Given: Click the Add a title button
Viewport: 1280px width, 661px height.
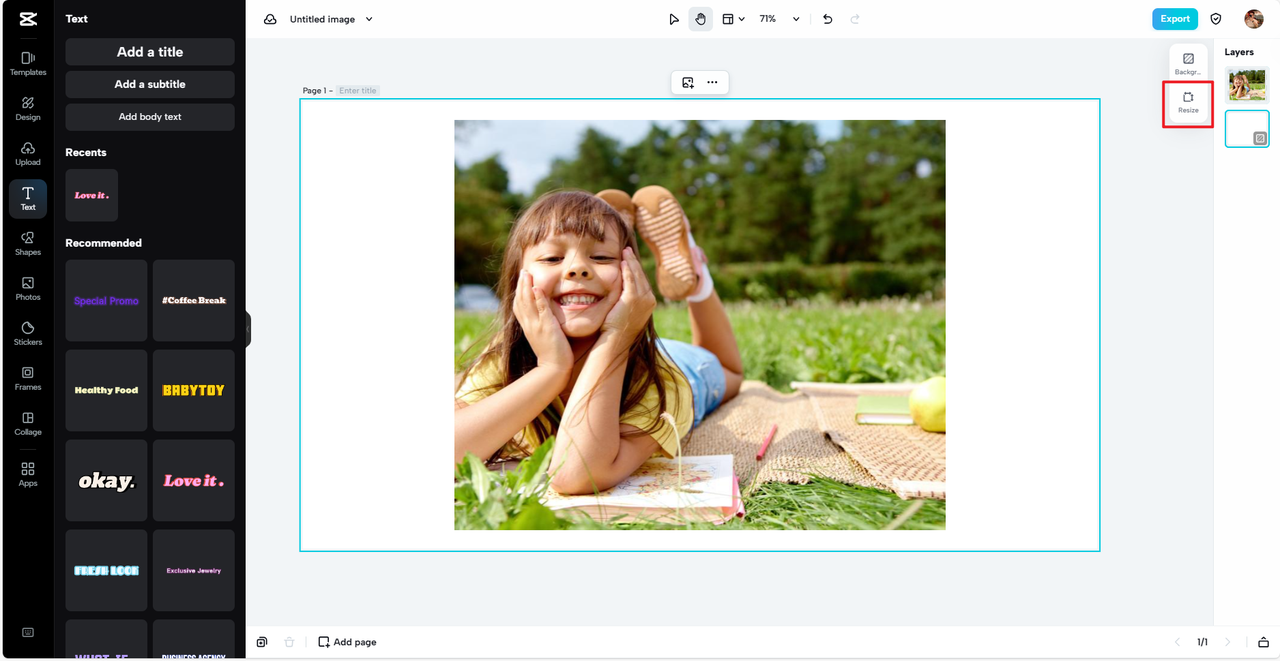Looking at the screenshot, I should pyautogui.click(x=150, y=52).
